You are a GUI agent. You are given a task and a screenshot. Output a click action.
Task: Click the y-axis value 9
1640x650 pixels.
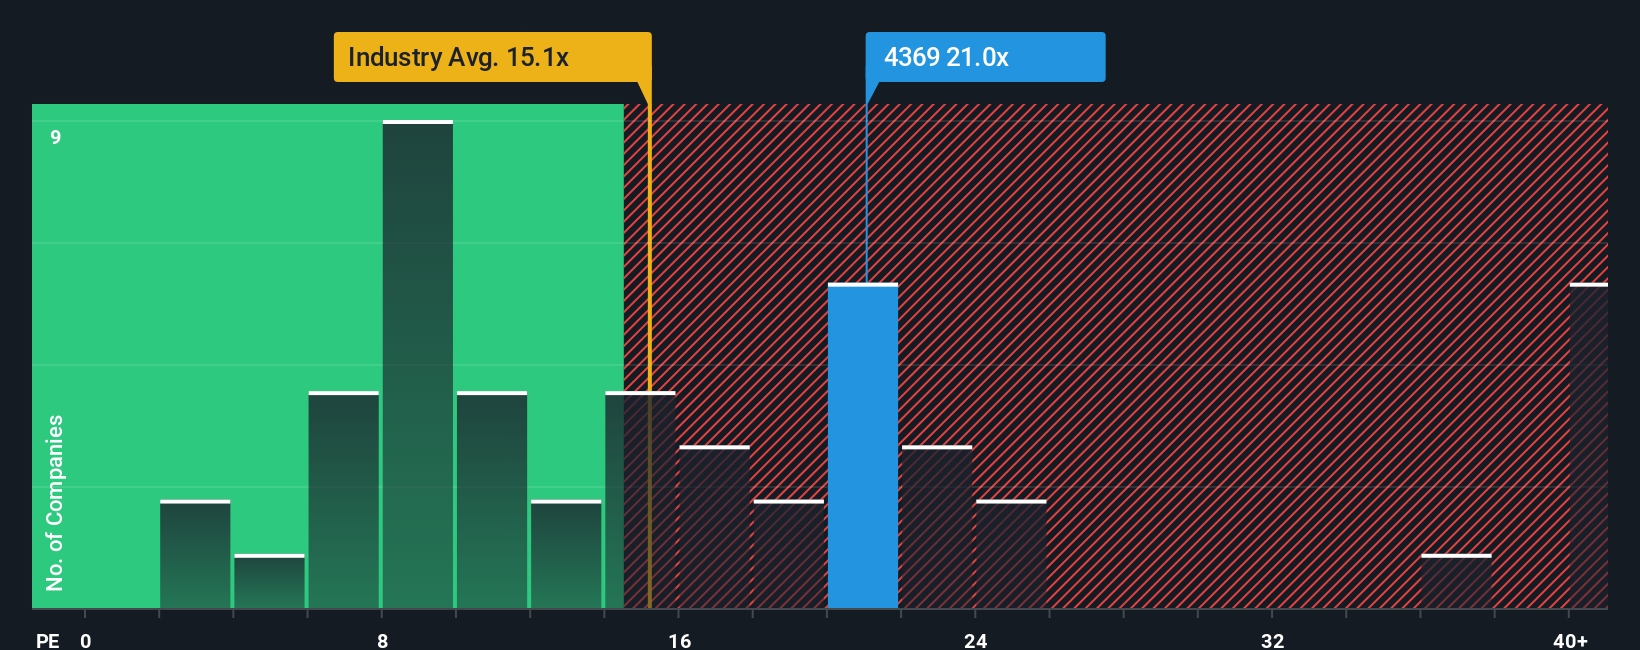[x=56, y=137]
